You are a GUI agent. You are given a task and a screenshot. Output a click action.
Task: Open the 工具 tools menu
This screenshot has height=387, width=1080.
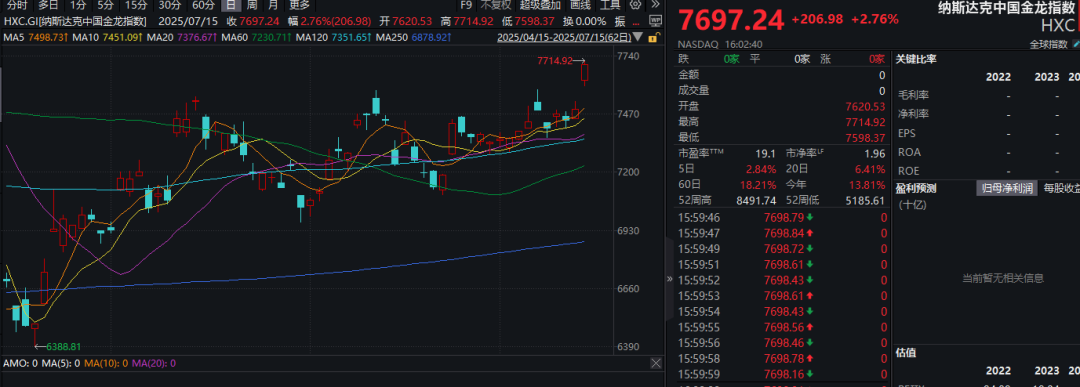point(610,4)
